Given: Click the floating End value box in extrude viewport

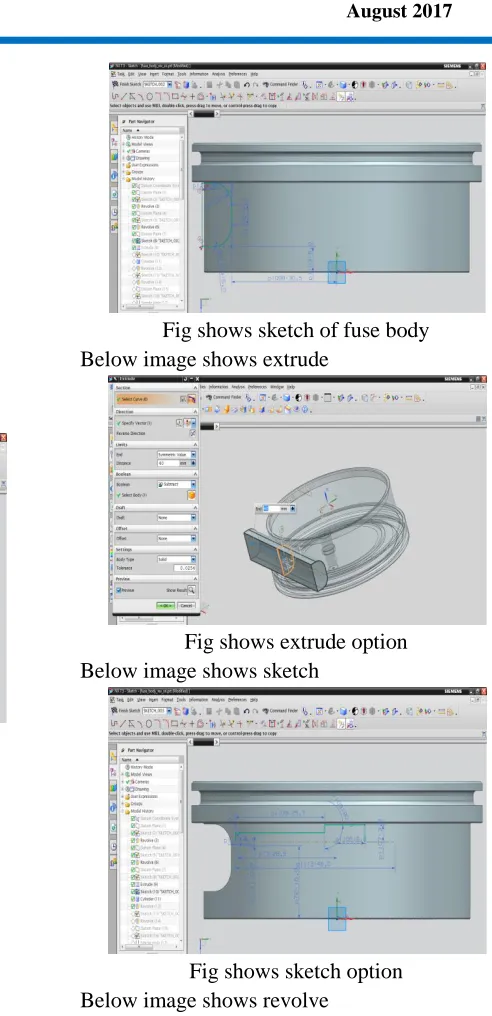Looking at the screenshot, I should [x=272, y=509].
